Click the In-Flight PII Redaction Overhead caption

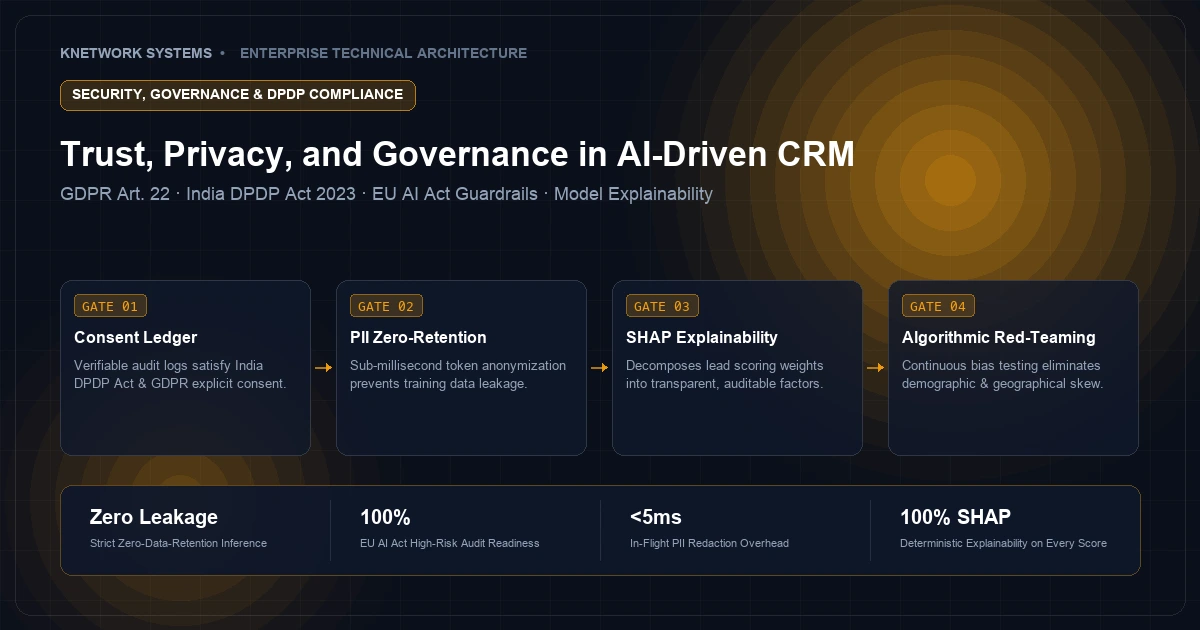tap(709, 543)
